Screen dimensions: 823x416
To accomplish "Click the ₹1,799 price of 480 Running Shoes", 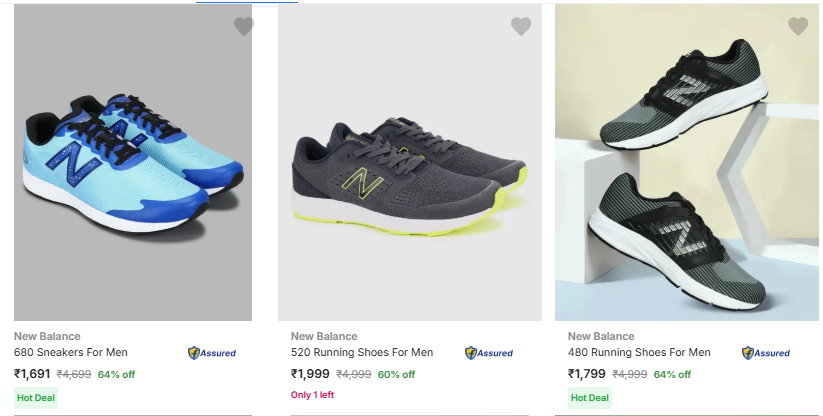I will coord(587,374).
